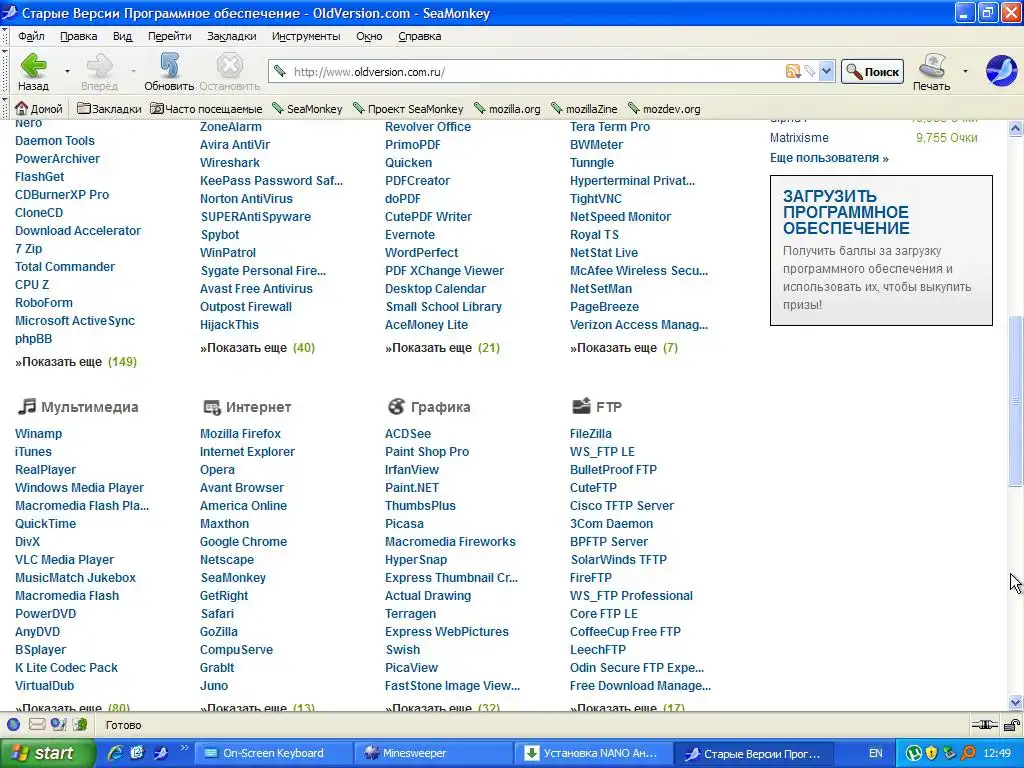1024x768 pixels.
Task: Click the orange magnifier tray icon
Action: pyautogui.click(x=968, y=753)
